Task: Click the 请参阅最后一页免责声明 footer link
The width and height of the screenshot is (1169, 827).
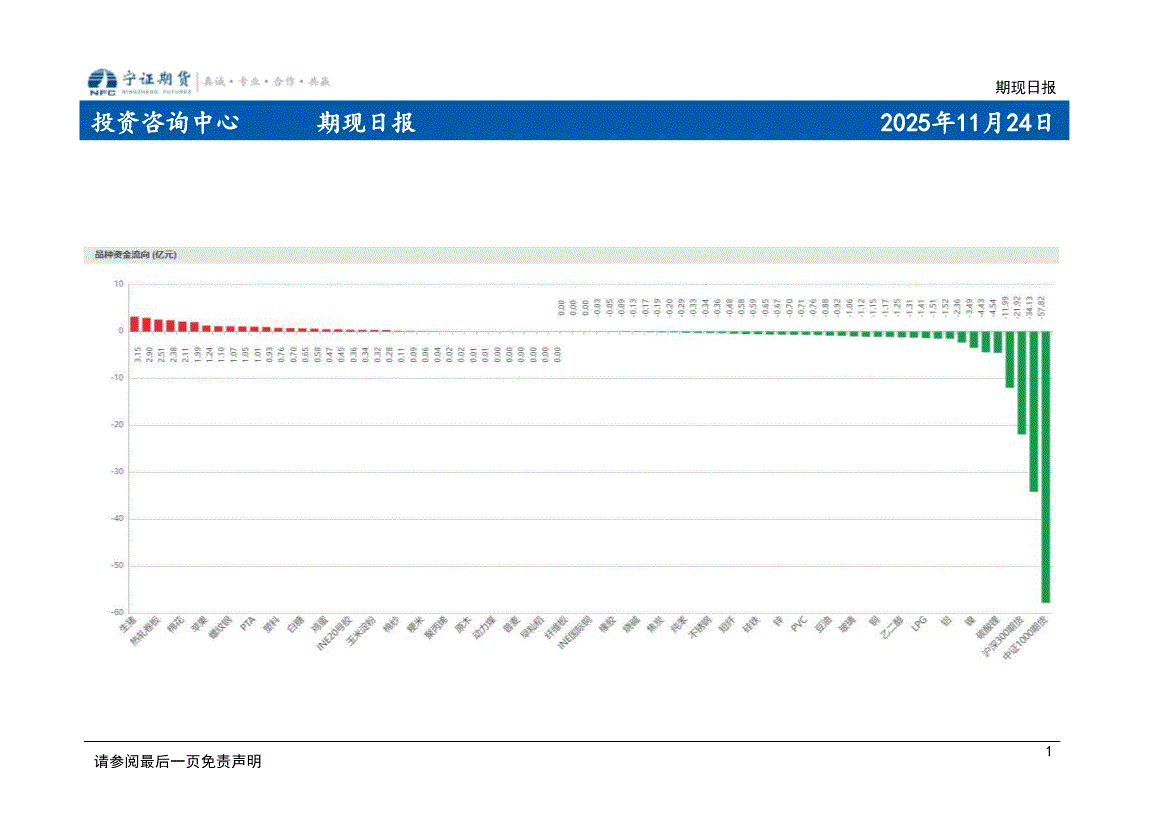Action: click(x=177, y=761)
